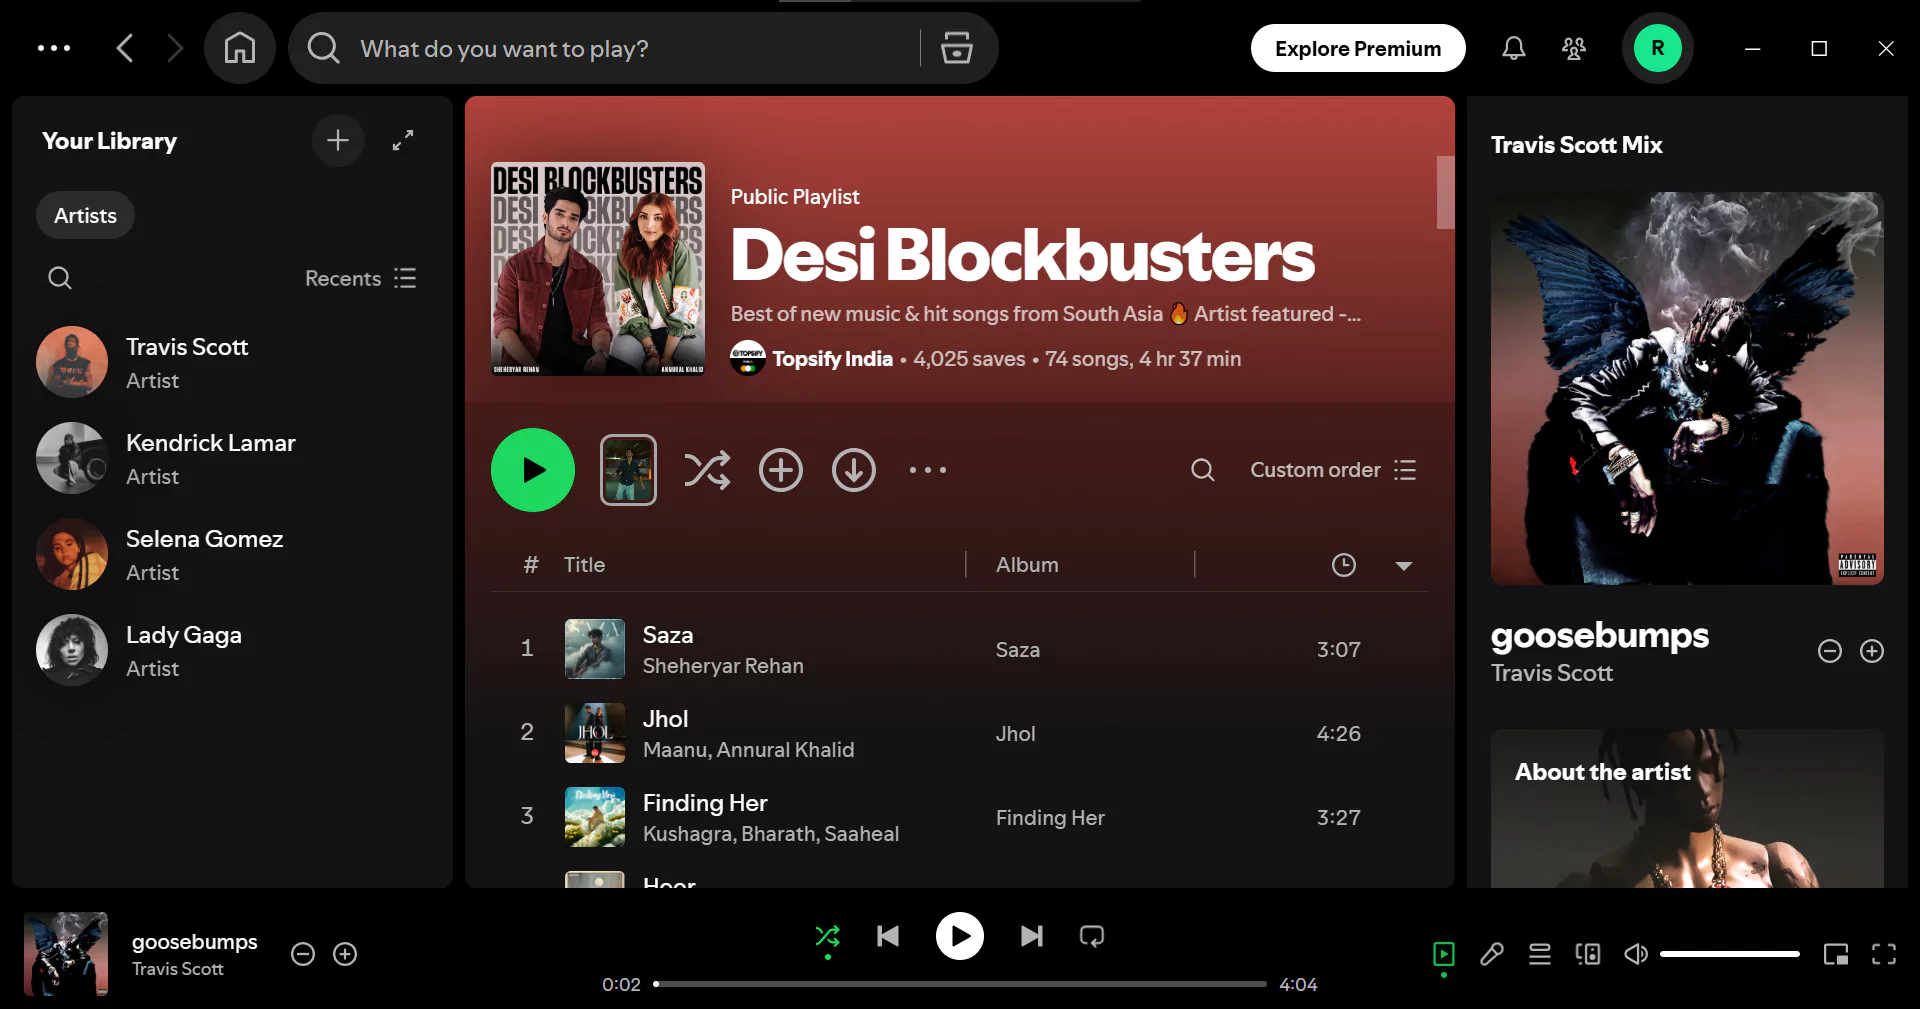
Task: Expand Your Library to full view
Action: (x=403, y=140)
